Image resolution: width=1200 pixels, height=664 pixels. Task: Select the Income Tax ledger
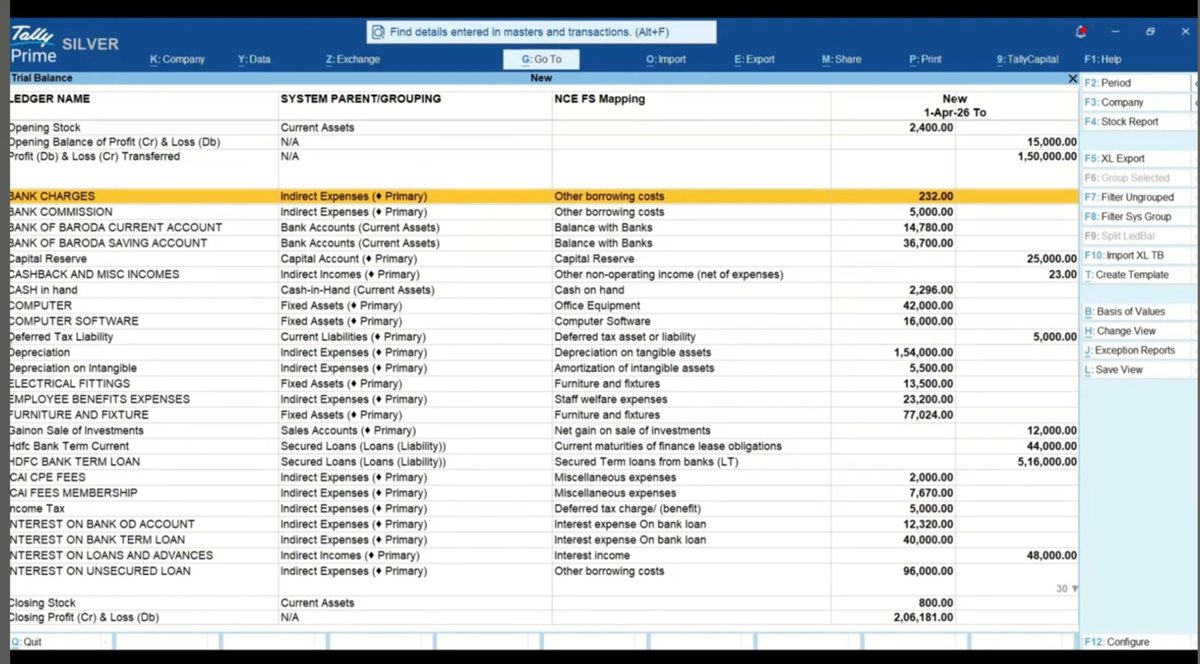38,509
